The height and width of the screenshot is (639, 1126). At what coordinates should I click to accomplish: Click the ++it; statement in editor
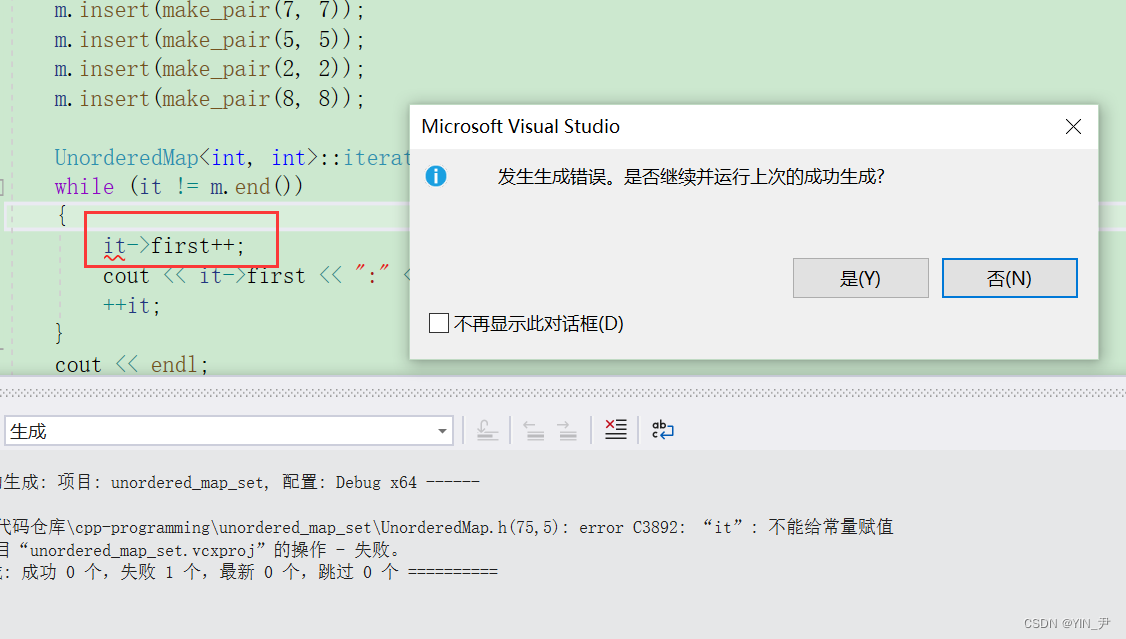click(x=131, y=306)
